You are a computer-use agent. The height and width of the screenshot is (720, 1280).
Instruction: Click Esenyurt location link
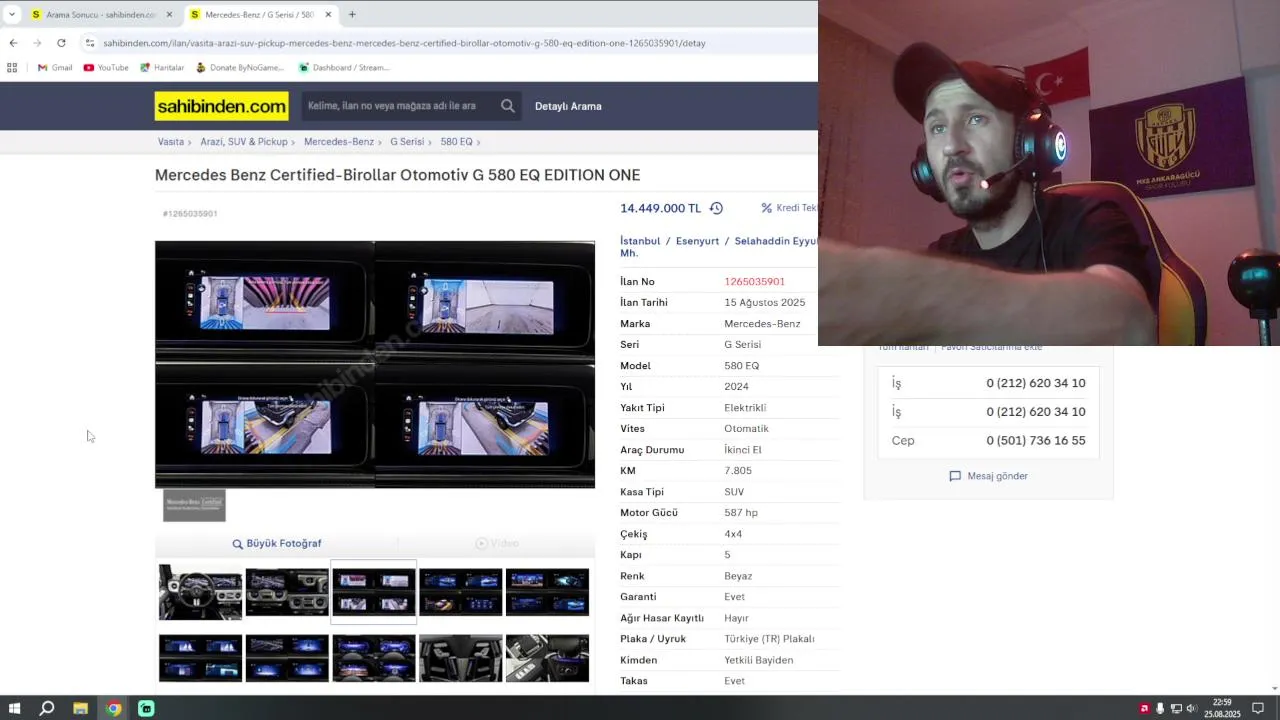click(697, 241)
